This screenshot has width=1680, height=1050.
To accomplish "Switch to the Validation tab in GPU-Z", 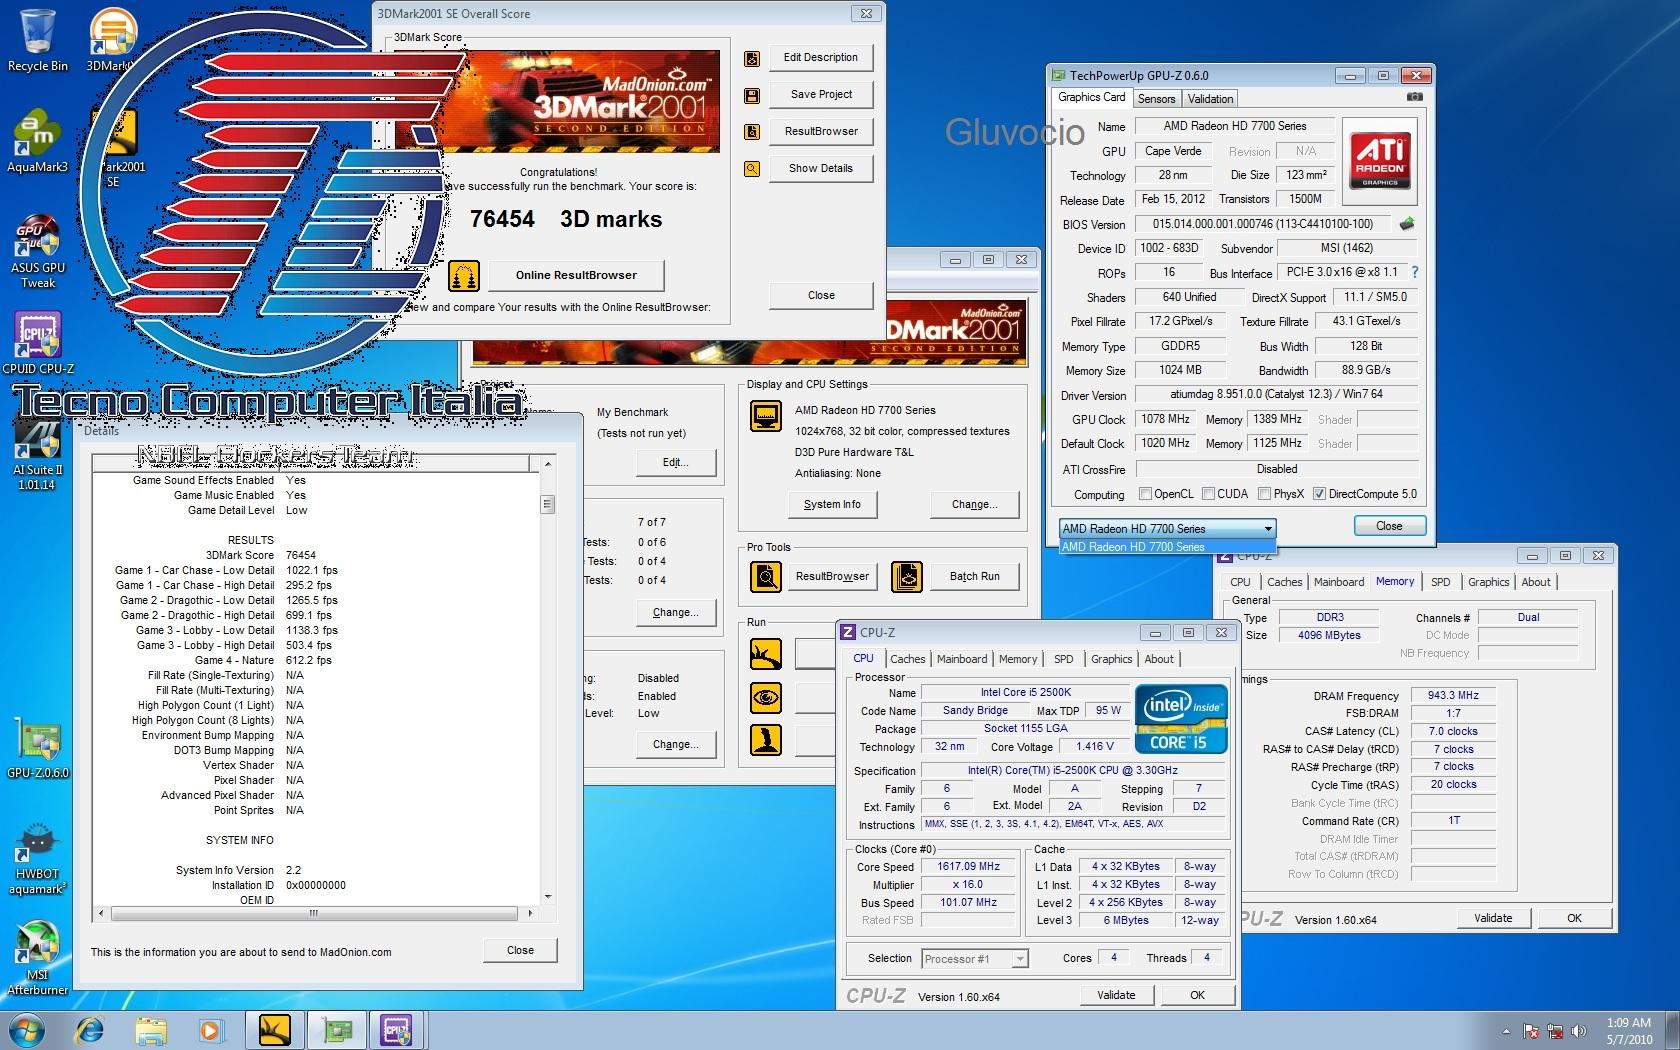I will [x=1210, y=99].
